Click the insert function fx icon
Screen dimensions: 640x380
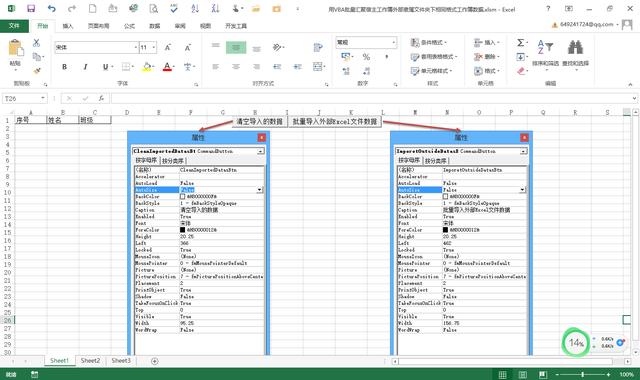101,98
